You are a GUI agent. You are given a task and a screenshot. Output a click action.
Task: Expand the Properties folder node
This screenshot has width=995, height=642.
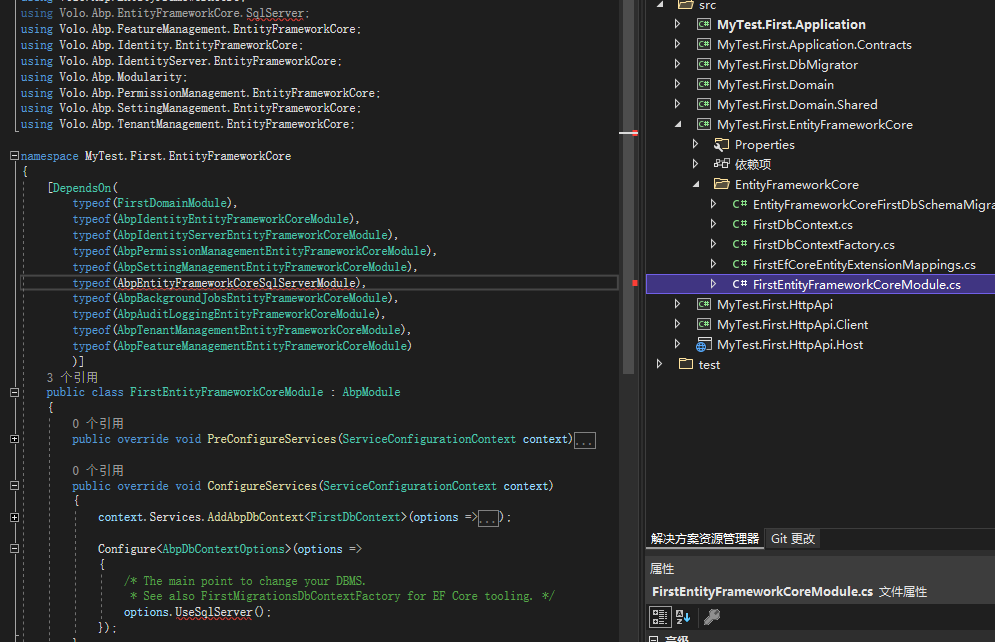[x=695, y=144]
